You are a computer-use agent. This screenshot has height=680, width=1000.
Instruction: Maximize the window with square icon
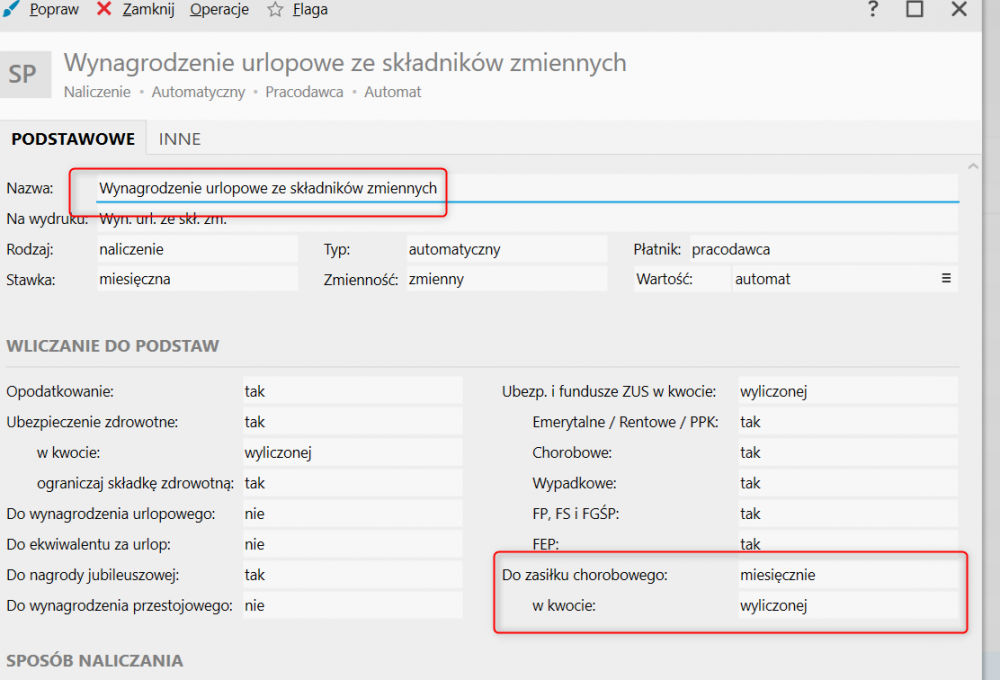click(x=914, y=10)
